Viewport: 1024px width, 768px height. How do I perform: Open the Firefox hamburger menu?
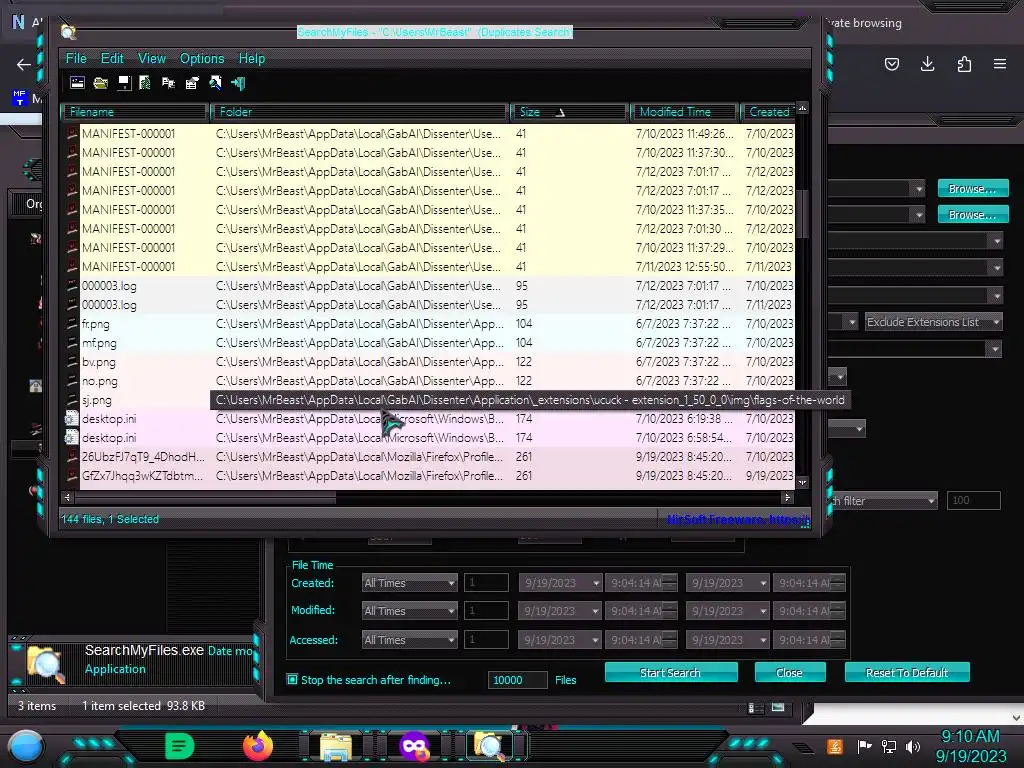pyautogui.click(x=1000, y=64)
